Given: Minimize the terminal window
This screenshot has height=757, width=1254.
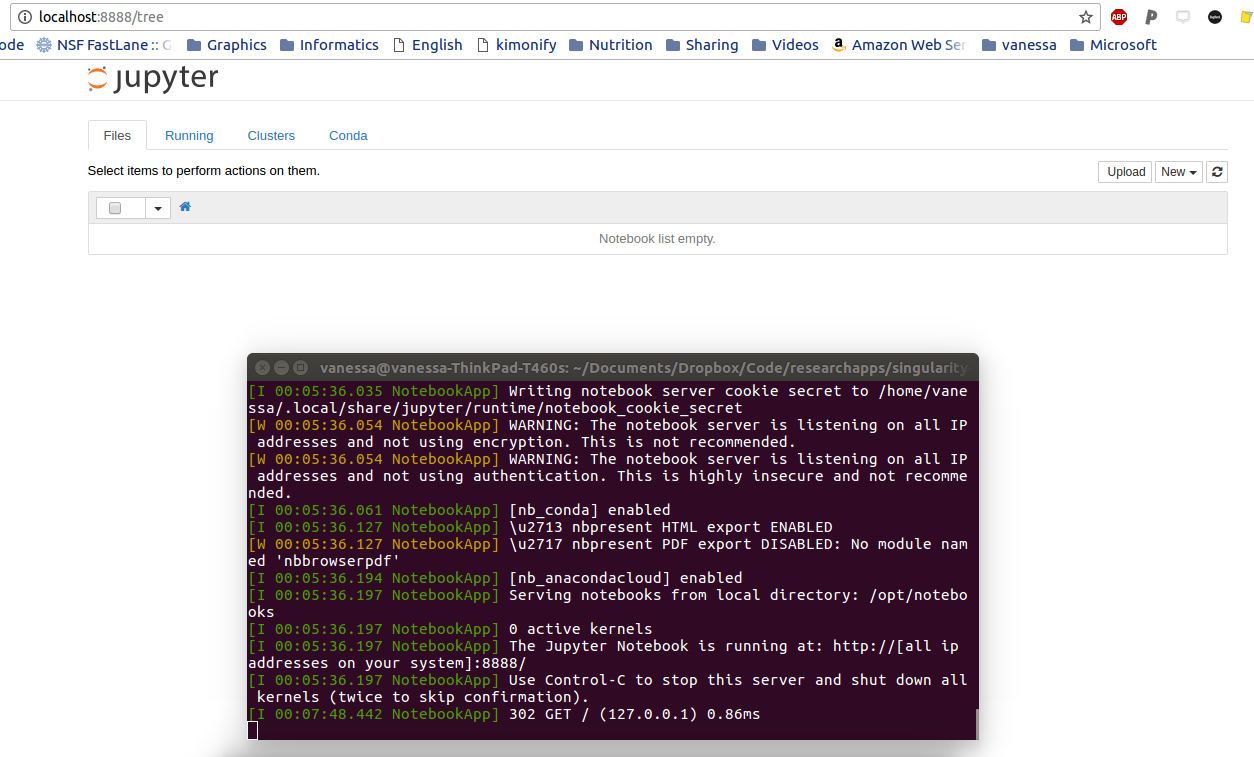Looking at the screenshot, I should (x=282, y=368).
